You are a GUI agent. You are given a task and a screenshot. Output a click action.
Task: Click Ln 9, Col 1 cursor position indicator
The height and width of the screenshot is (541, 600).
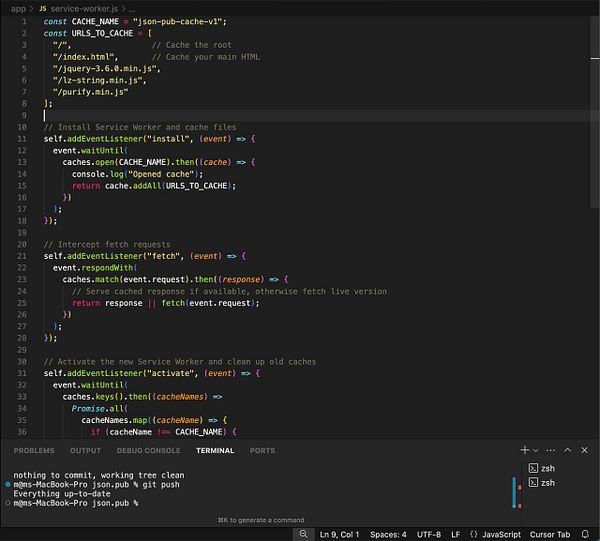(x=342, y=534)
